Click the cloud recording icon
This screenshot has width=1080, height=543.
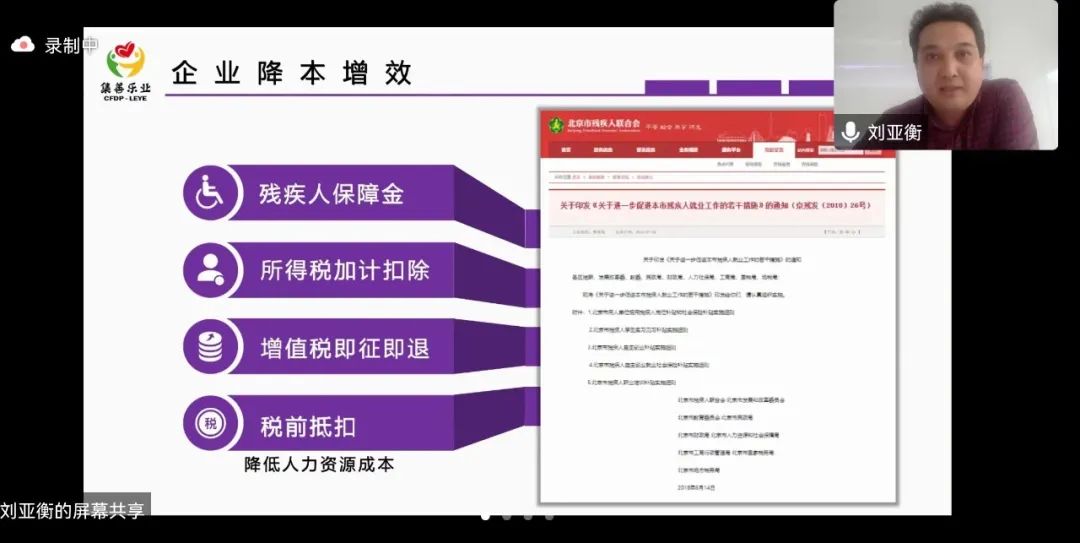[x=23, y=44]
